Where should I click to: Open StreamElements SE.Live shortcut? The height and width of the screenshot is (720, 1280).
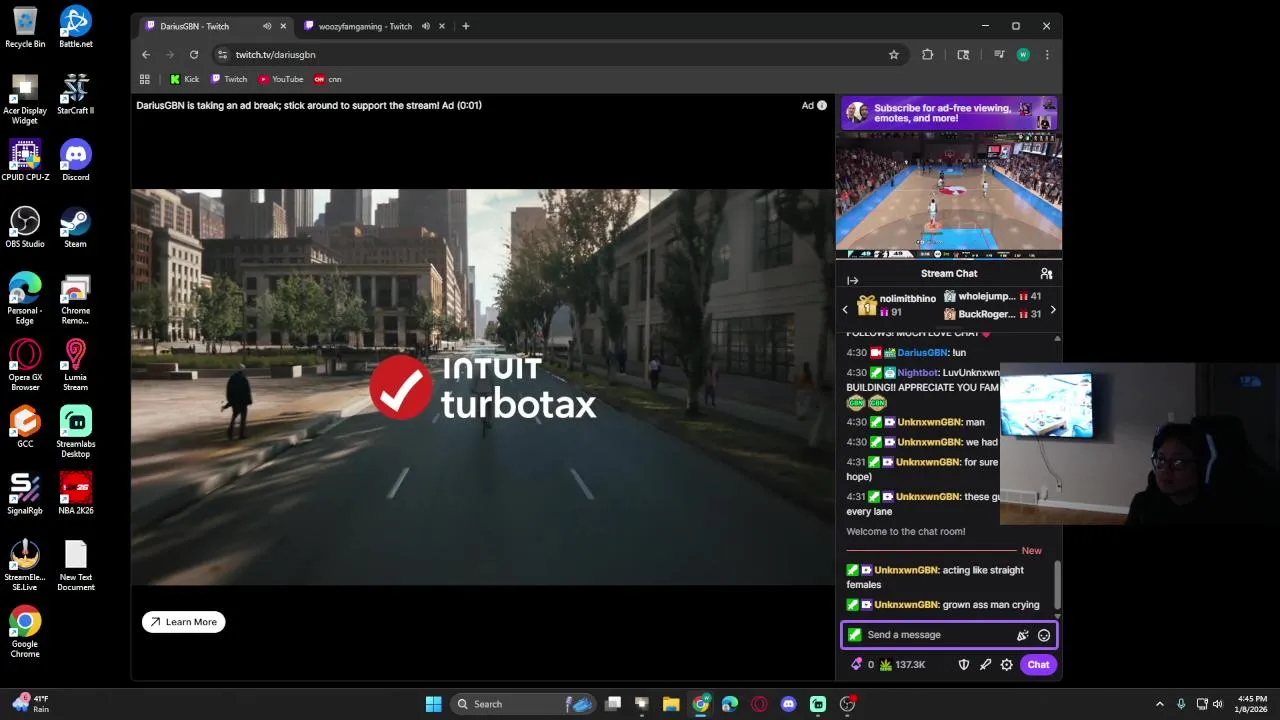[x=25, y=566]
